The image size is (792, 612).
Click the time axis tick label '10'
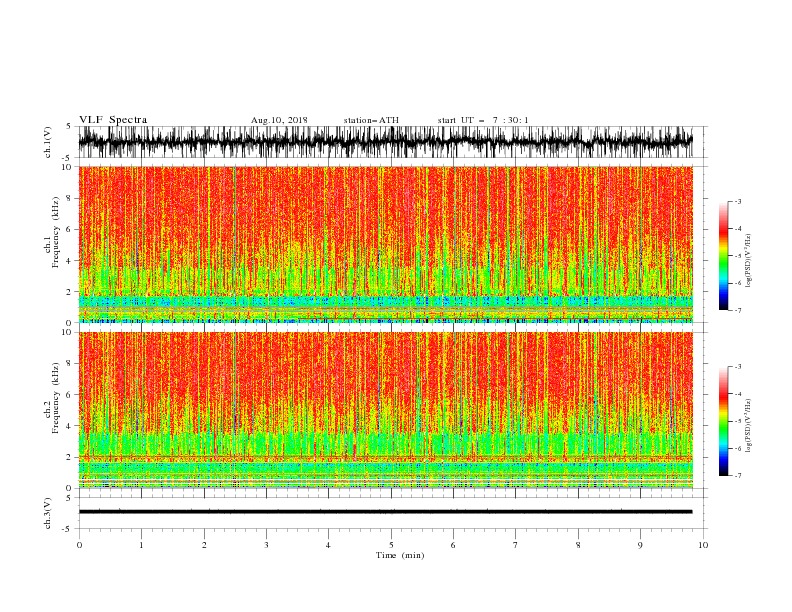(703, 545)
